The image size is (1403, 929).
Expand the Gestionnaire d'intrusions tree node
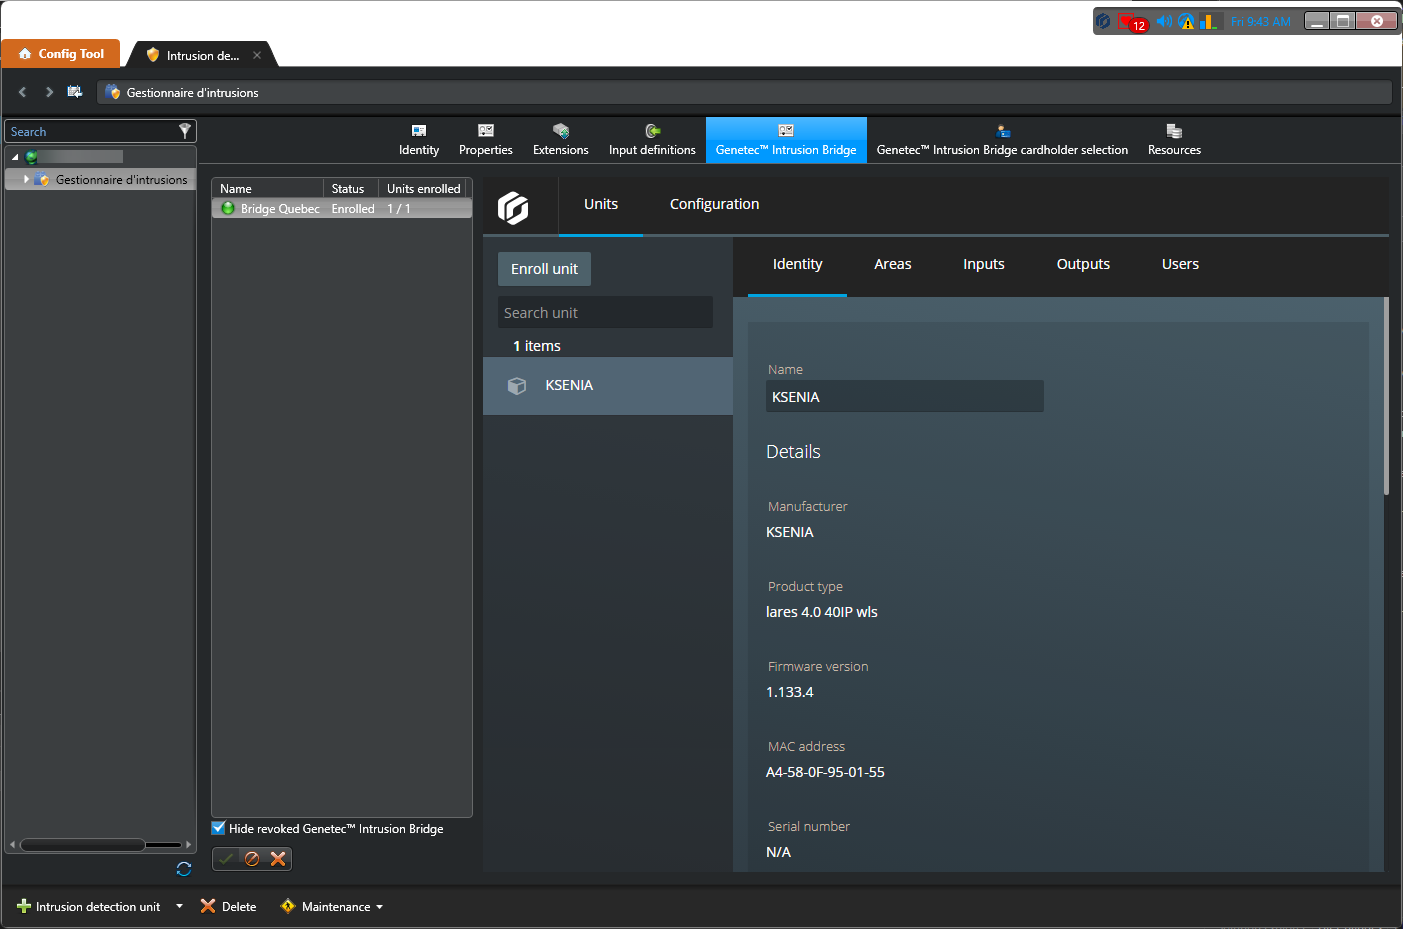tap(26, 180)
